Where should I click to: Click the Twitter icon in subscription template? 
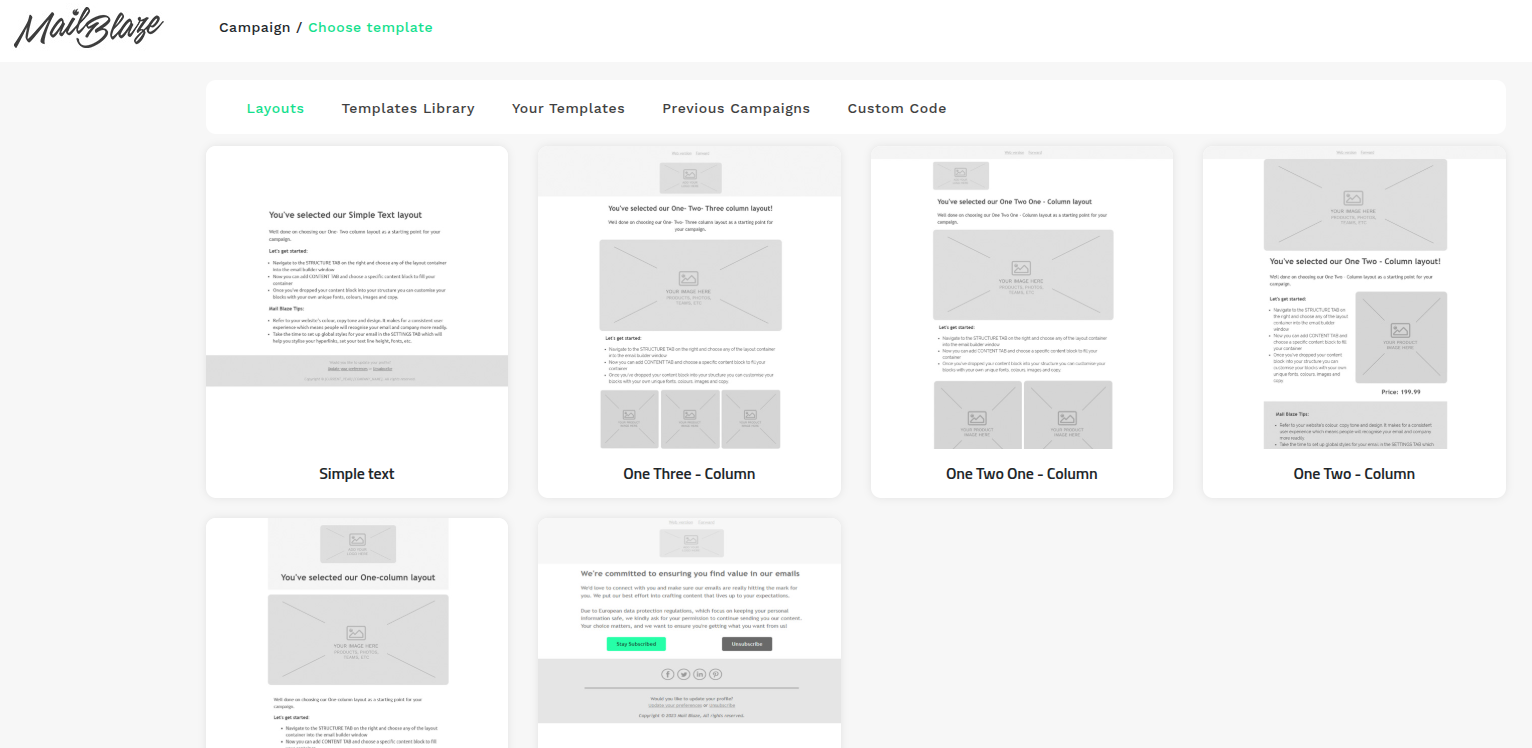pyautogui.click(x=684, y=674)
